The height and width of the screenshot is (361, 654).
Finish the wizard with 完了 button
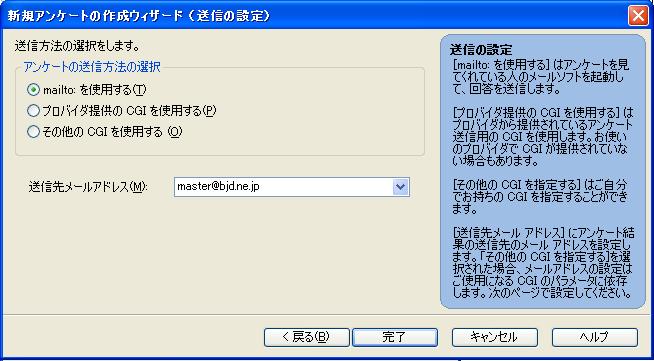pyautogui.click(x=395, y=337)
